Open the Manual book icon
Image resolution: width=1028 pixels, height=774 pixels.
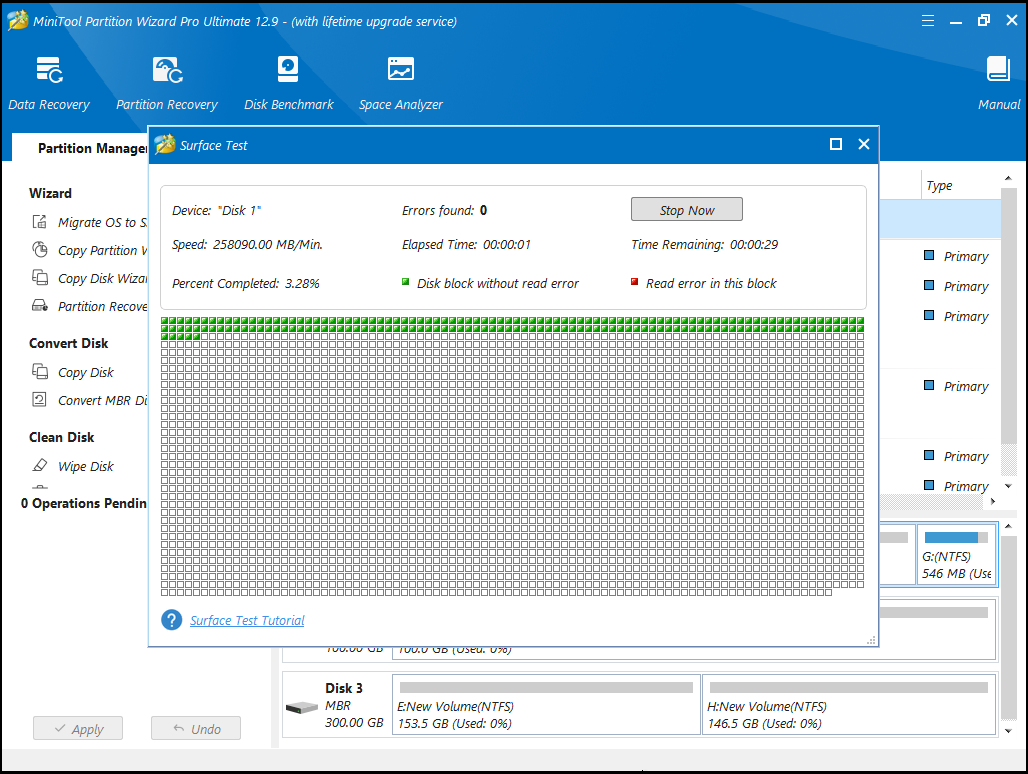pos(998,69)
